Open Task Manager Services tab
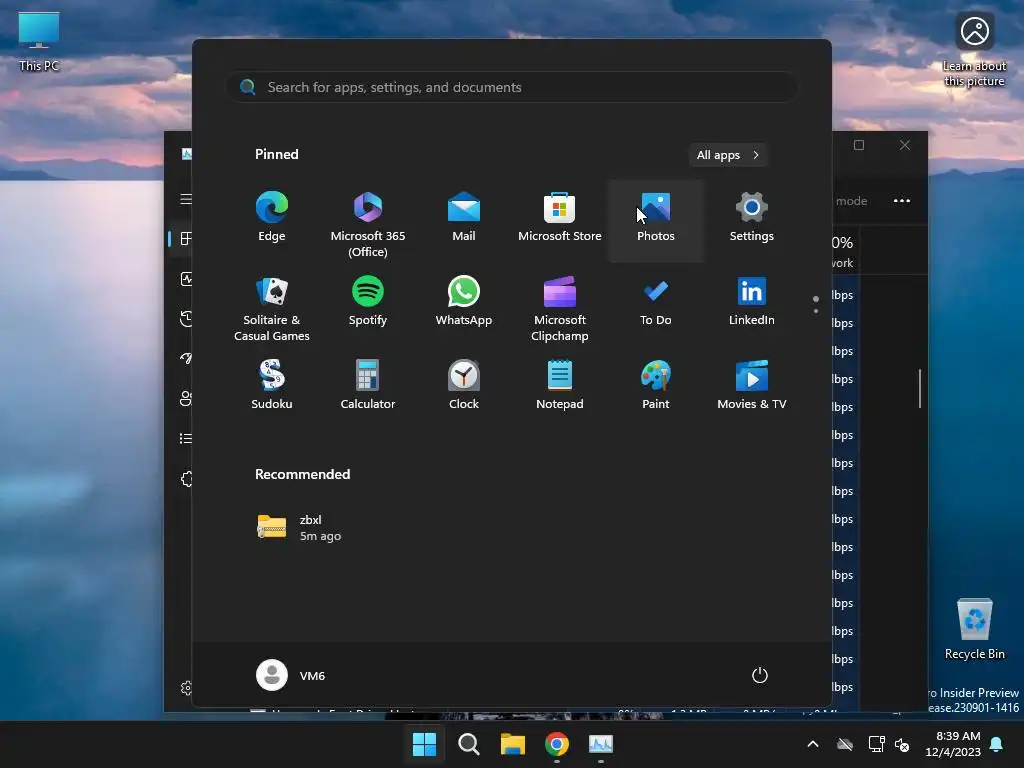 (186, 479)
